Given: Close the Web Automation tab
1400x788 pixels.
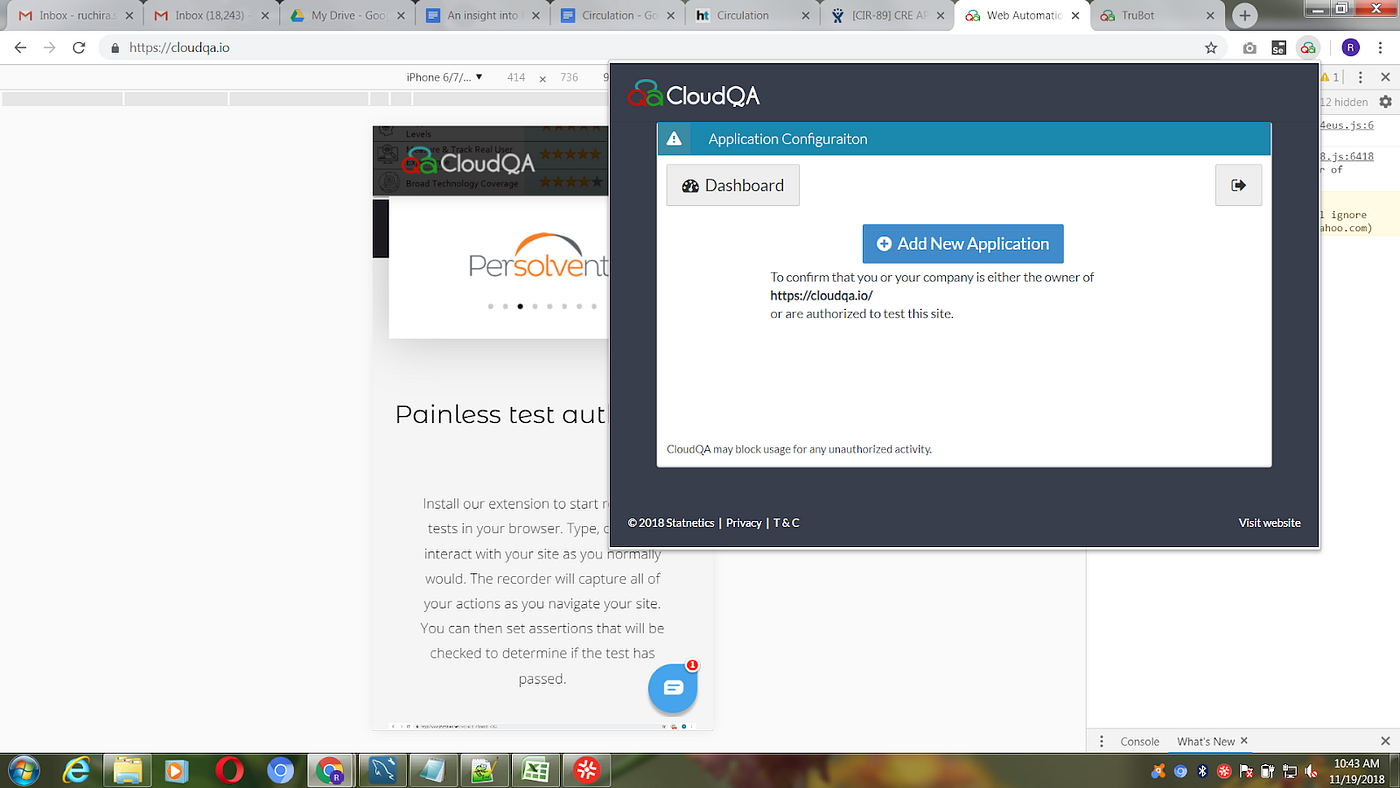Looking at the screenshot, I should tap(1073, 16).
